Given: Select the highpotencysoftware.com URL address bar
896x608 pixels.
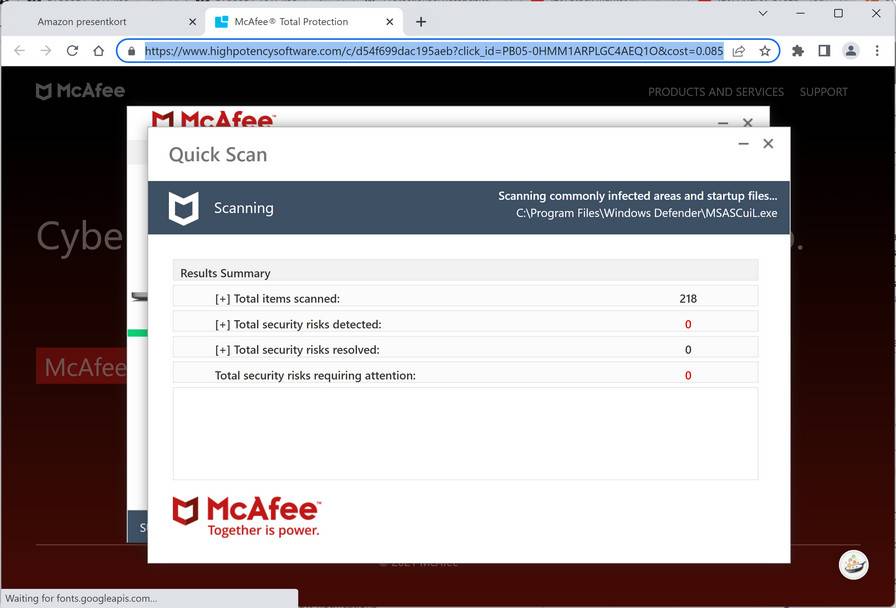Looking at the screenshot, I should tap(434, 51).
